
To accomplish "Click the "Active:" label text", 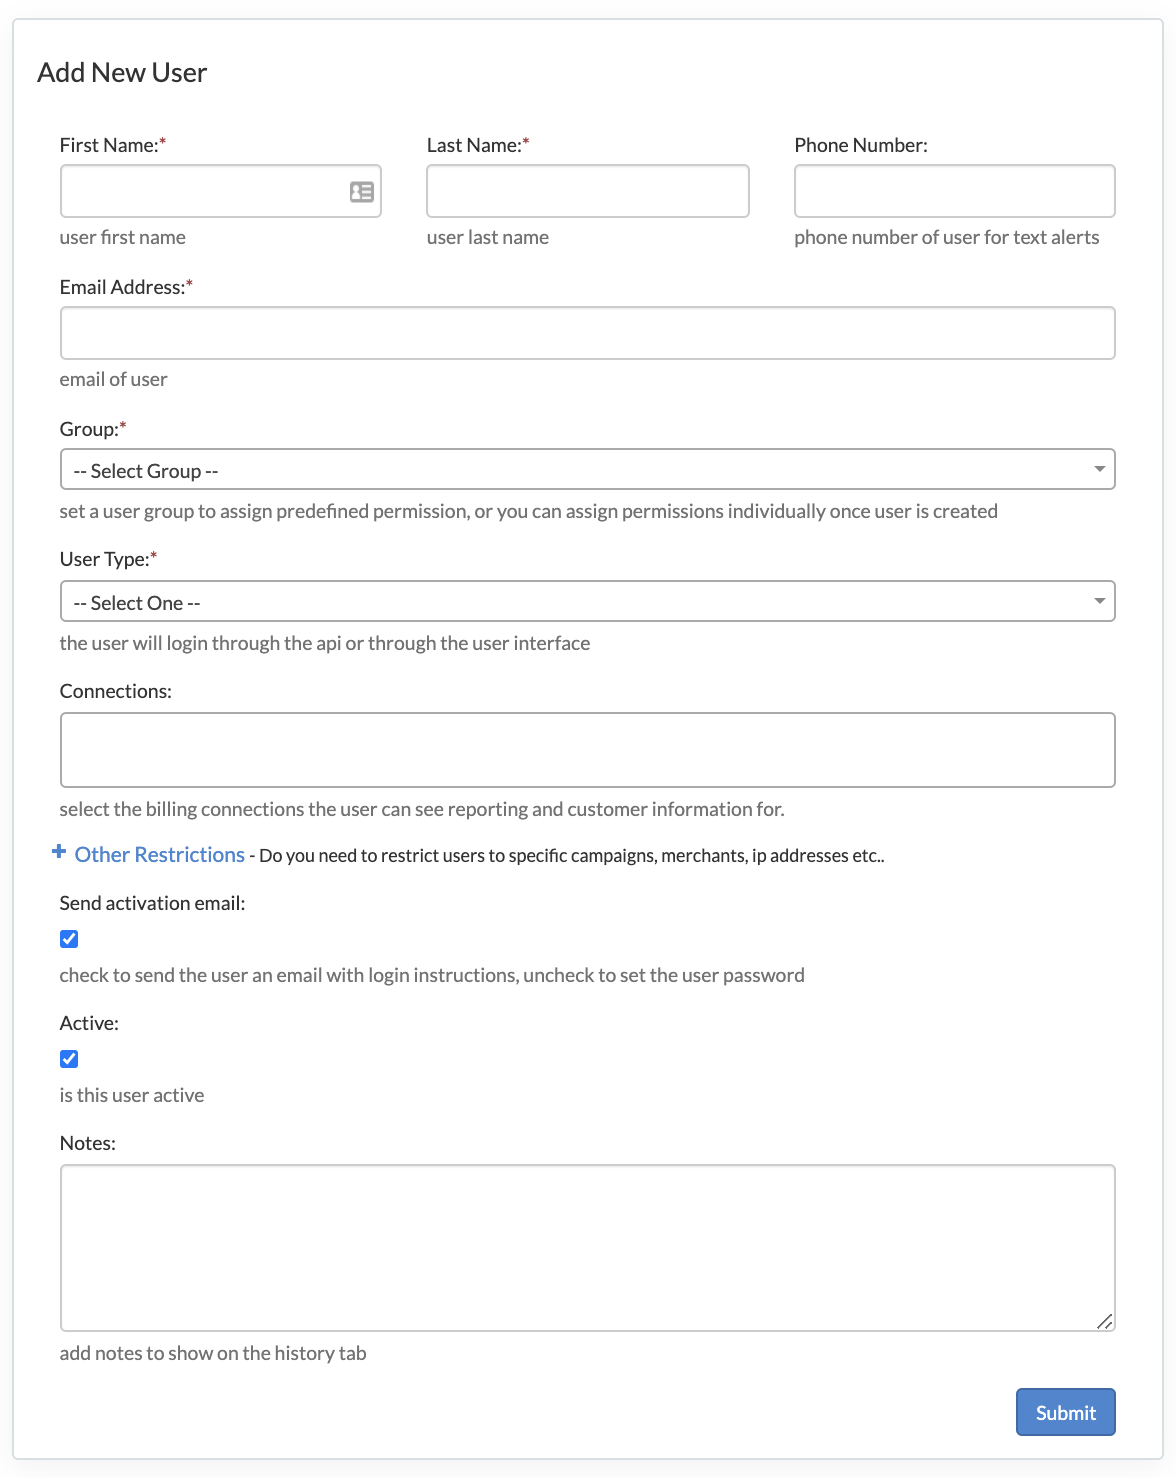I will point(89,1023).
